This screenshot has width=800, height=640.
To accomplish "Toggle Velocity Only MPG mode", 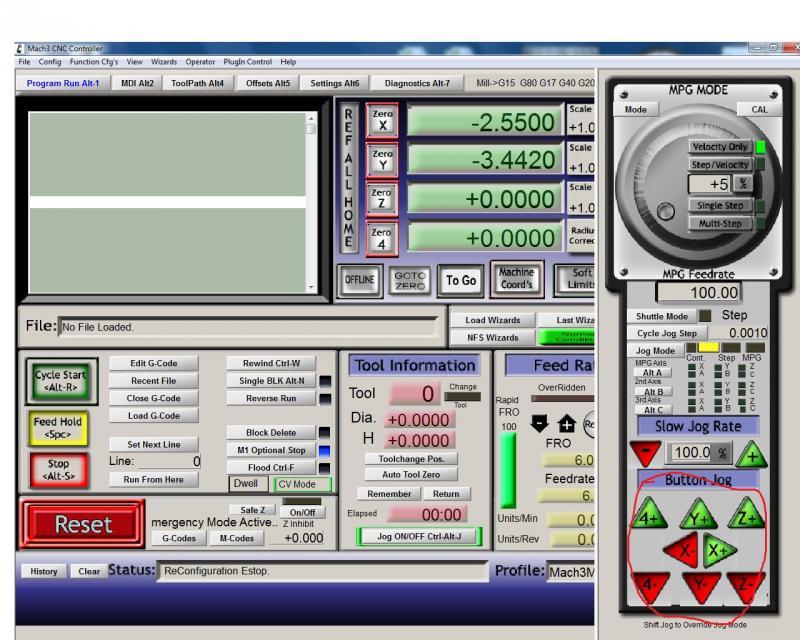I will [719, 147].
